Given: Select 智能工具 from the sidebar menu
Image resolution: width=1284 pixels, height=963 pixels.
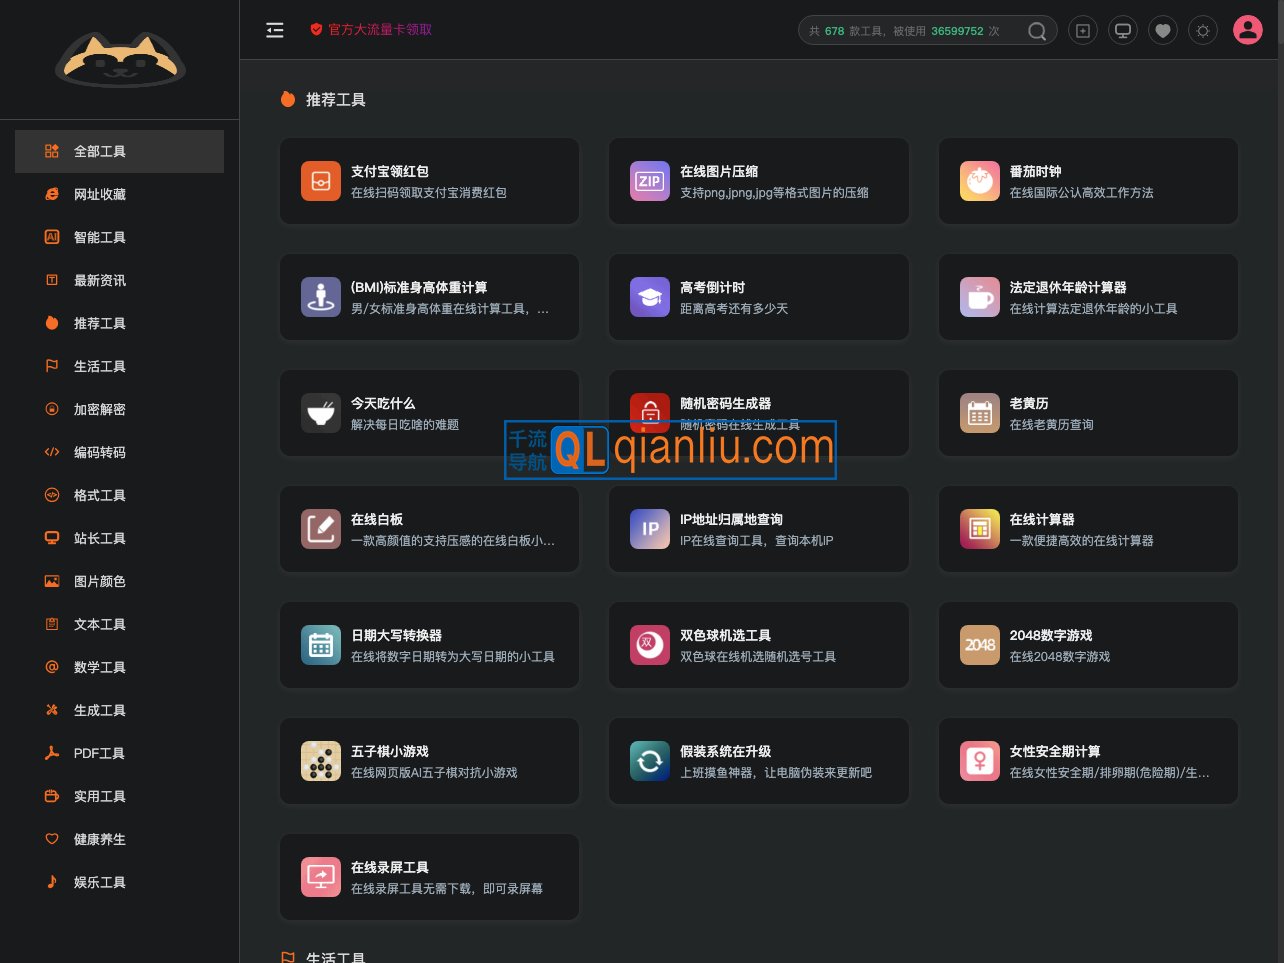Looking at the screenshot, I should pos(100,237).
